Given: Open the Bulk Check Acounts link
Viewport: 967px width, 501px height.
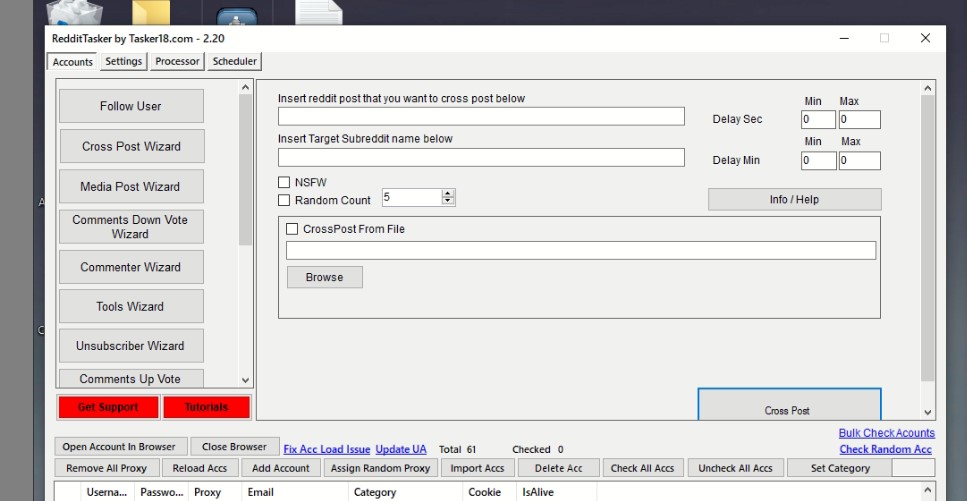Looking at the screenshot, I should pos(886,433).
